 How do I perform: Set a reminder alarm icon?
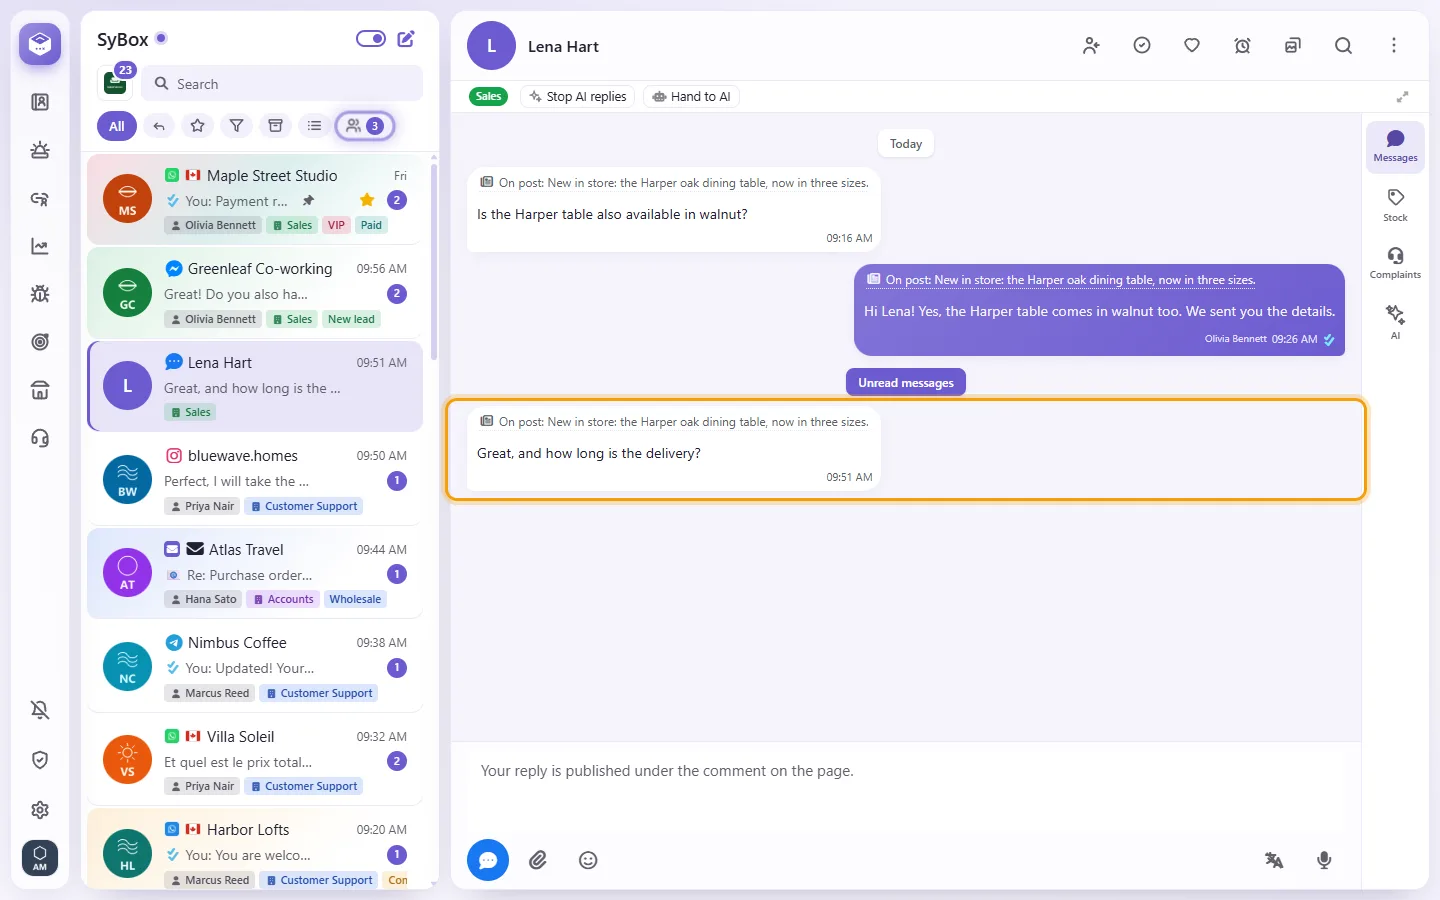tap(1242, 46)
